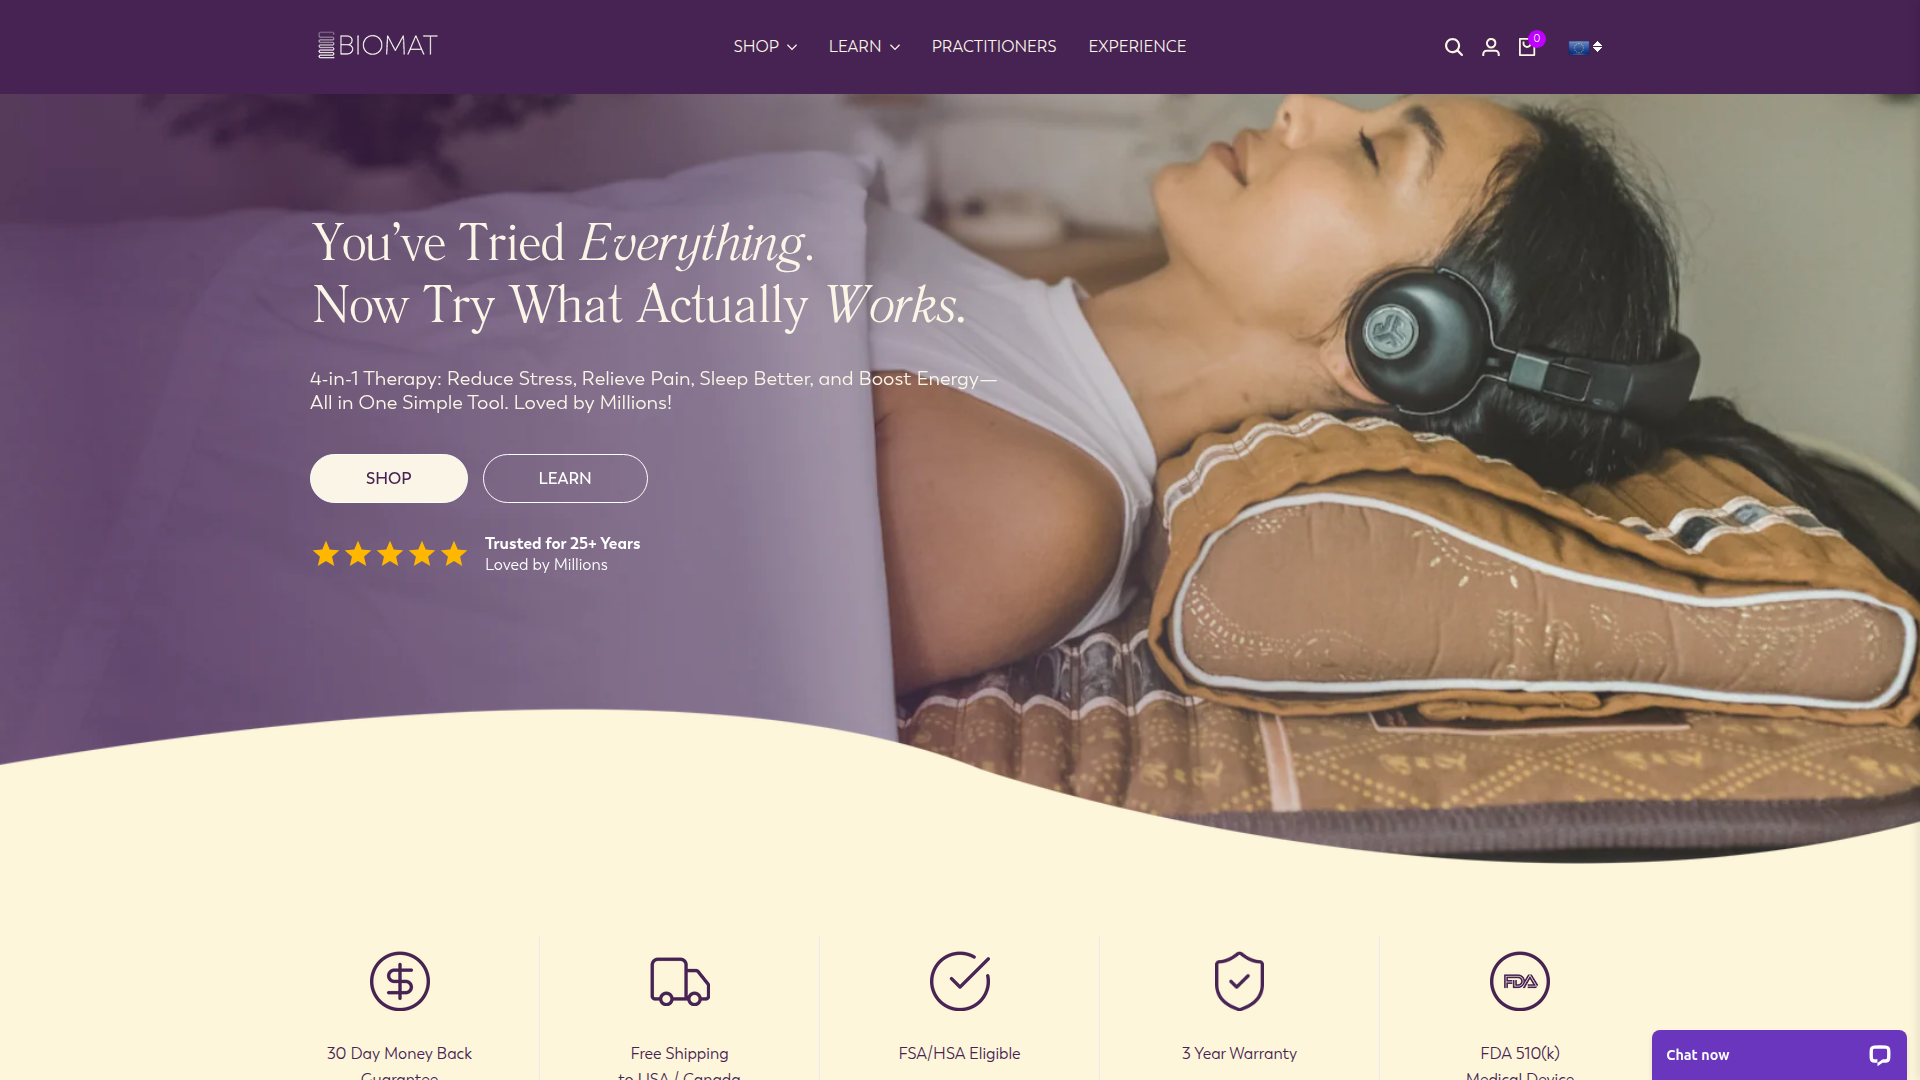Click the five gold stars rating

click(390, 554)
